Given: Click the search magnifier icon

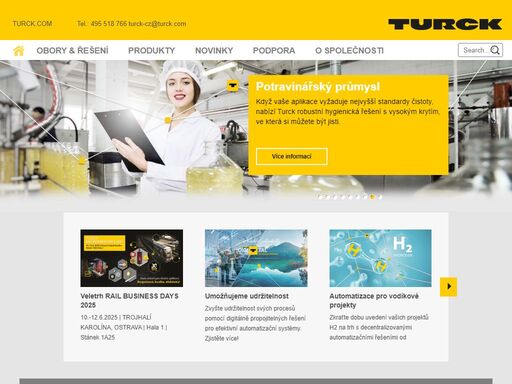Looking at the screenshot, I should [495, 50].
